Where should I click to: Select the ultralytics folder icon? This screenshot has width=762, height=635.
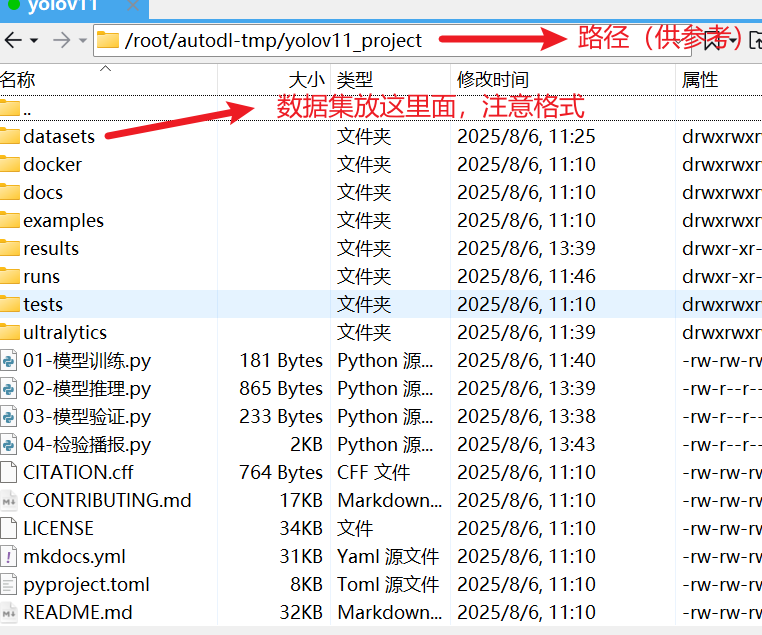(10, 332)
